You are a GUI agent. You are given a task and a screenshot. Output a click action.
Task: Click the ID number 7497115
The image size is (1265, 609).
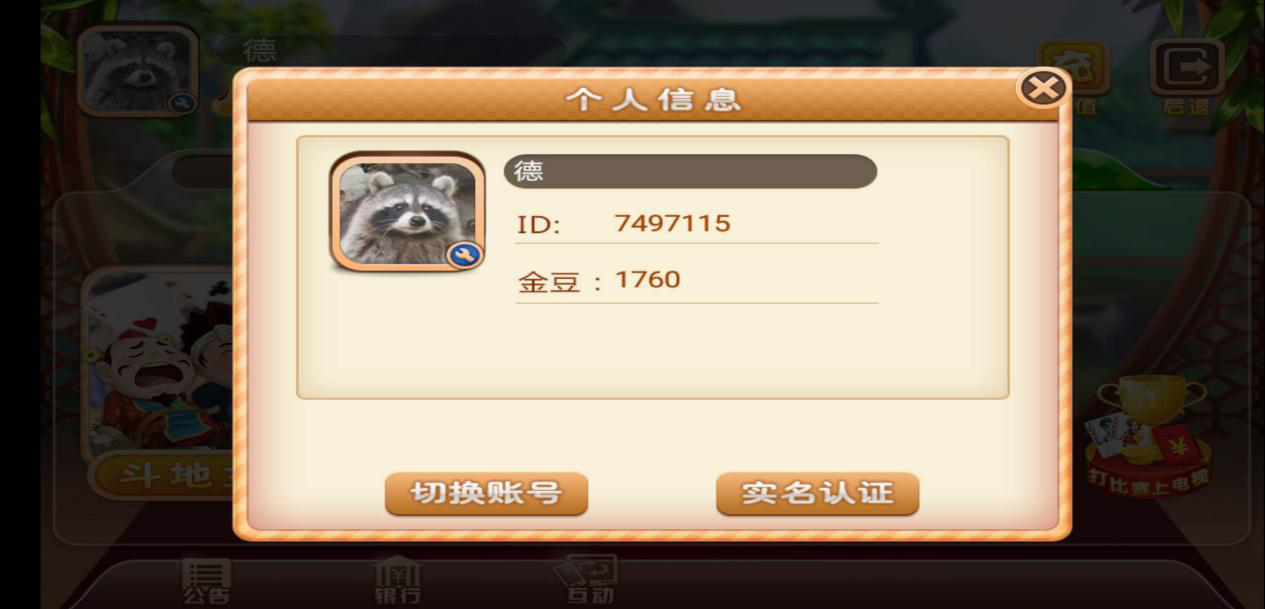pyautogui.click(x=672, y=223)
